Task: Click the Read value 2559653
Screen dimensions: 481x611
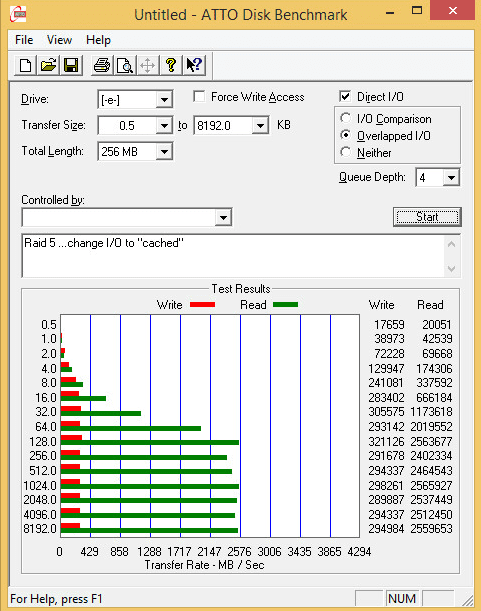Action: [431, 529]
